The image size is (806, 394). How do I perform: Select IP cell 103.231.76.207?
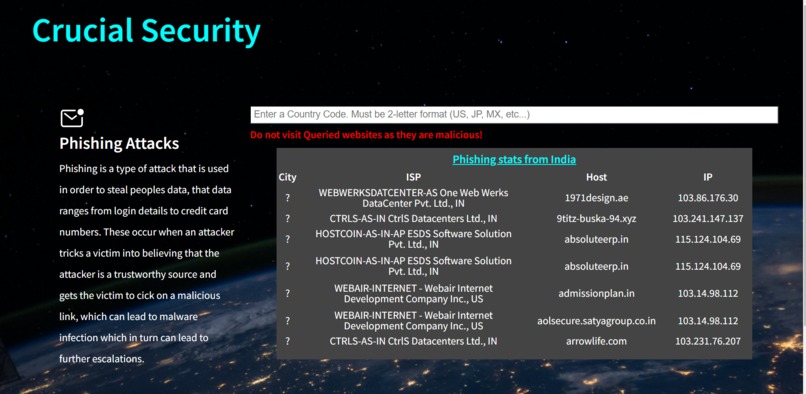click(x=708, y=341)
